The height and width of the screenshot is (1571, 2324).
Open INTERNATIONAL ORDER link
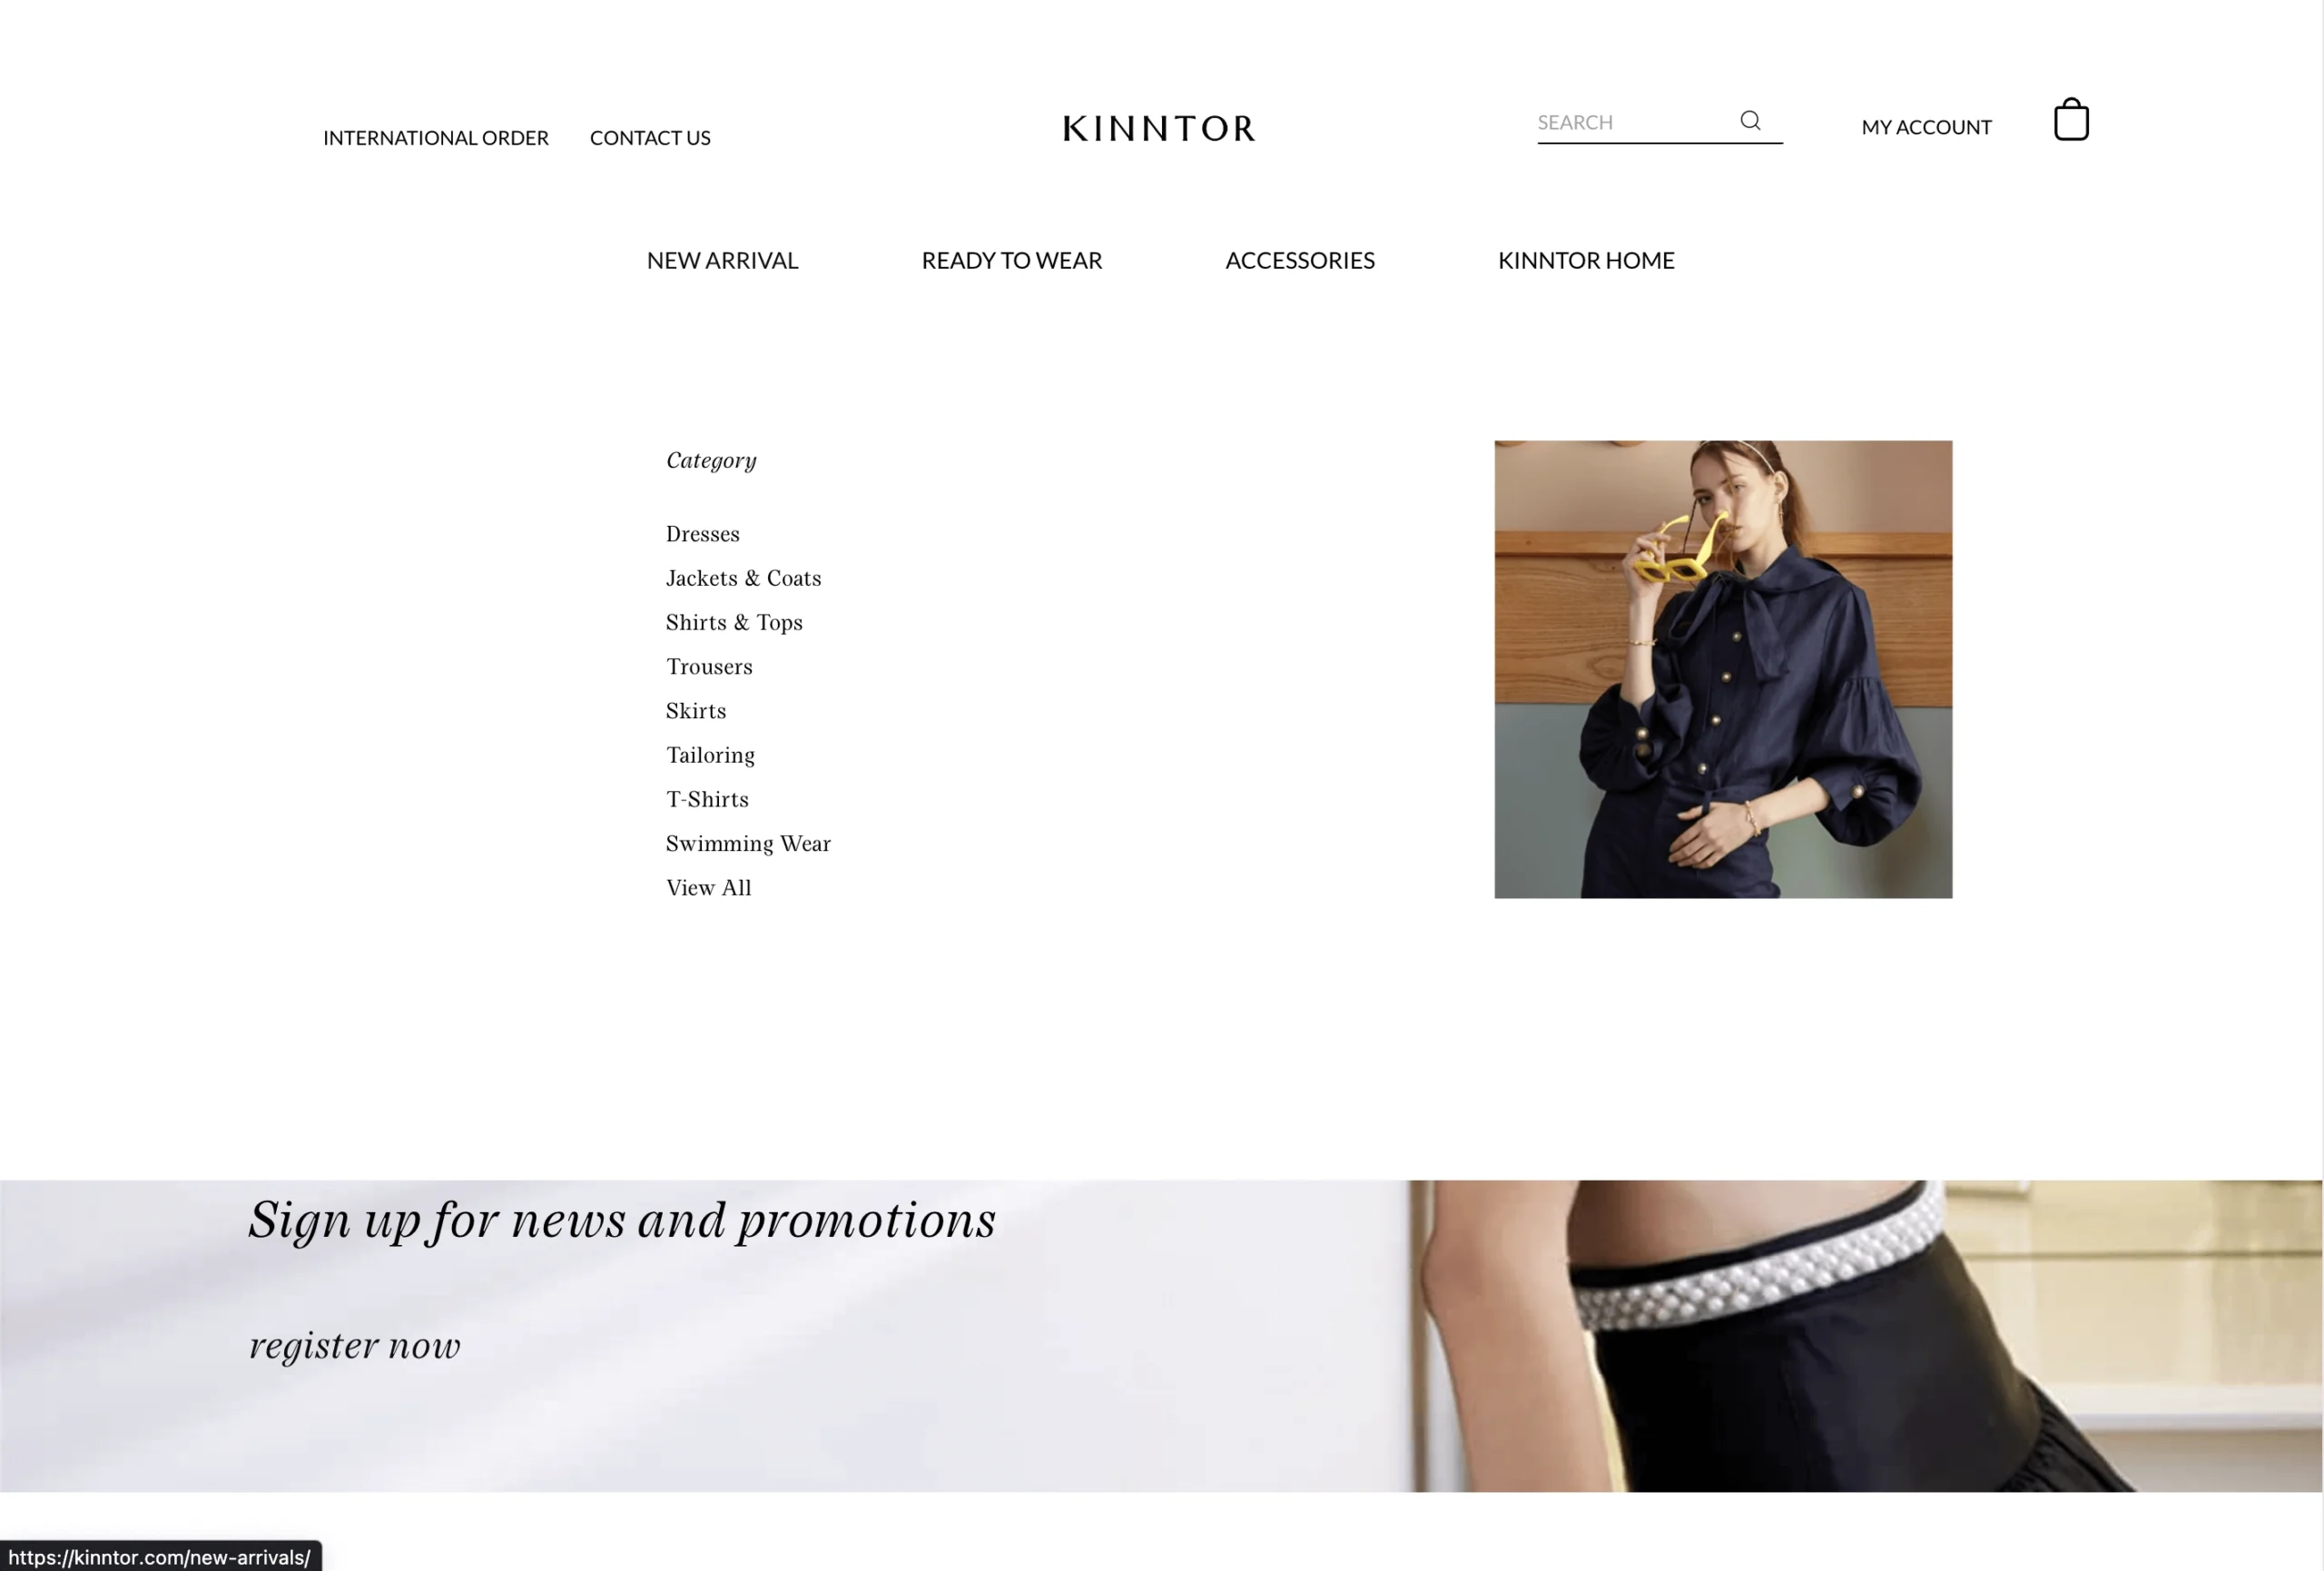click(436, 138)
